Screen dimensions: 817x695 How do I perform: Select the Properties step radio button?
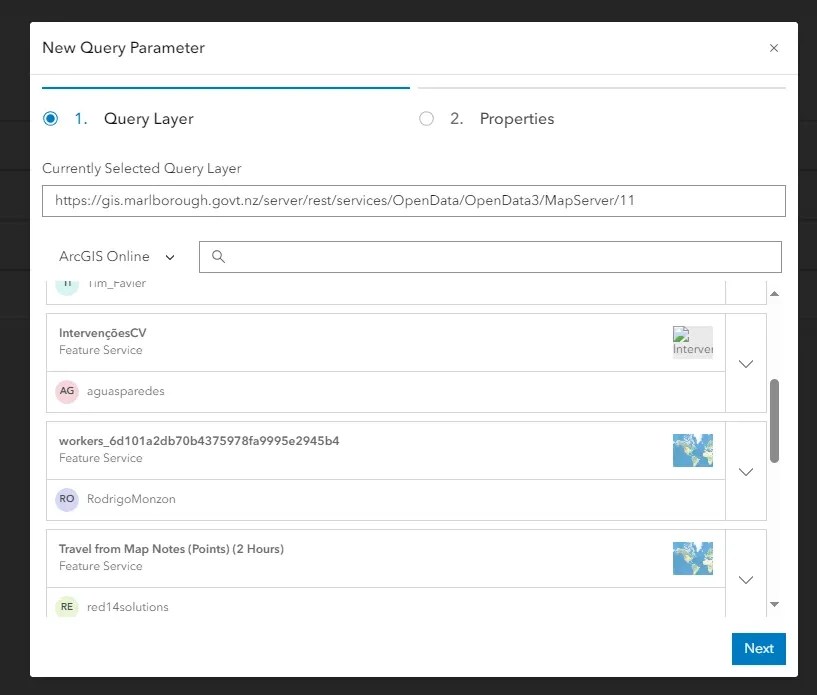(426, 119)
